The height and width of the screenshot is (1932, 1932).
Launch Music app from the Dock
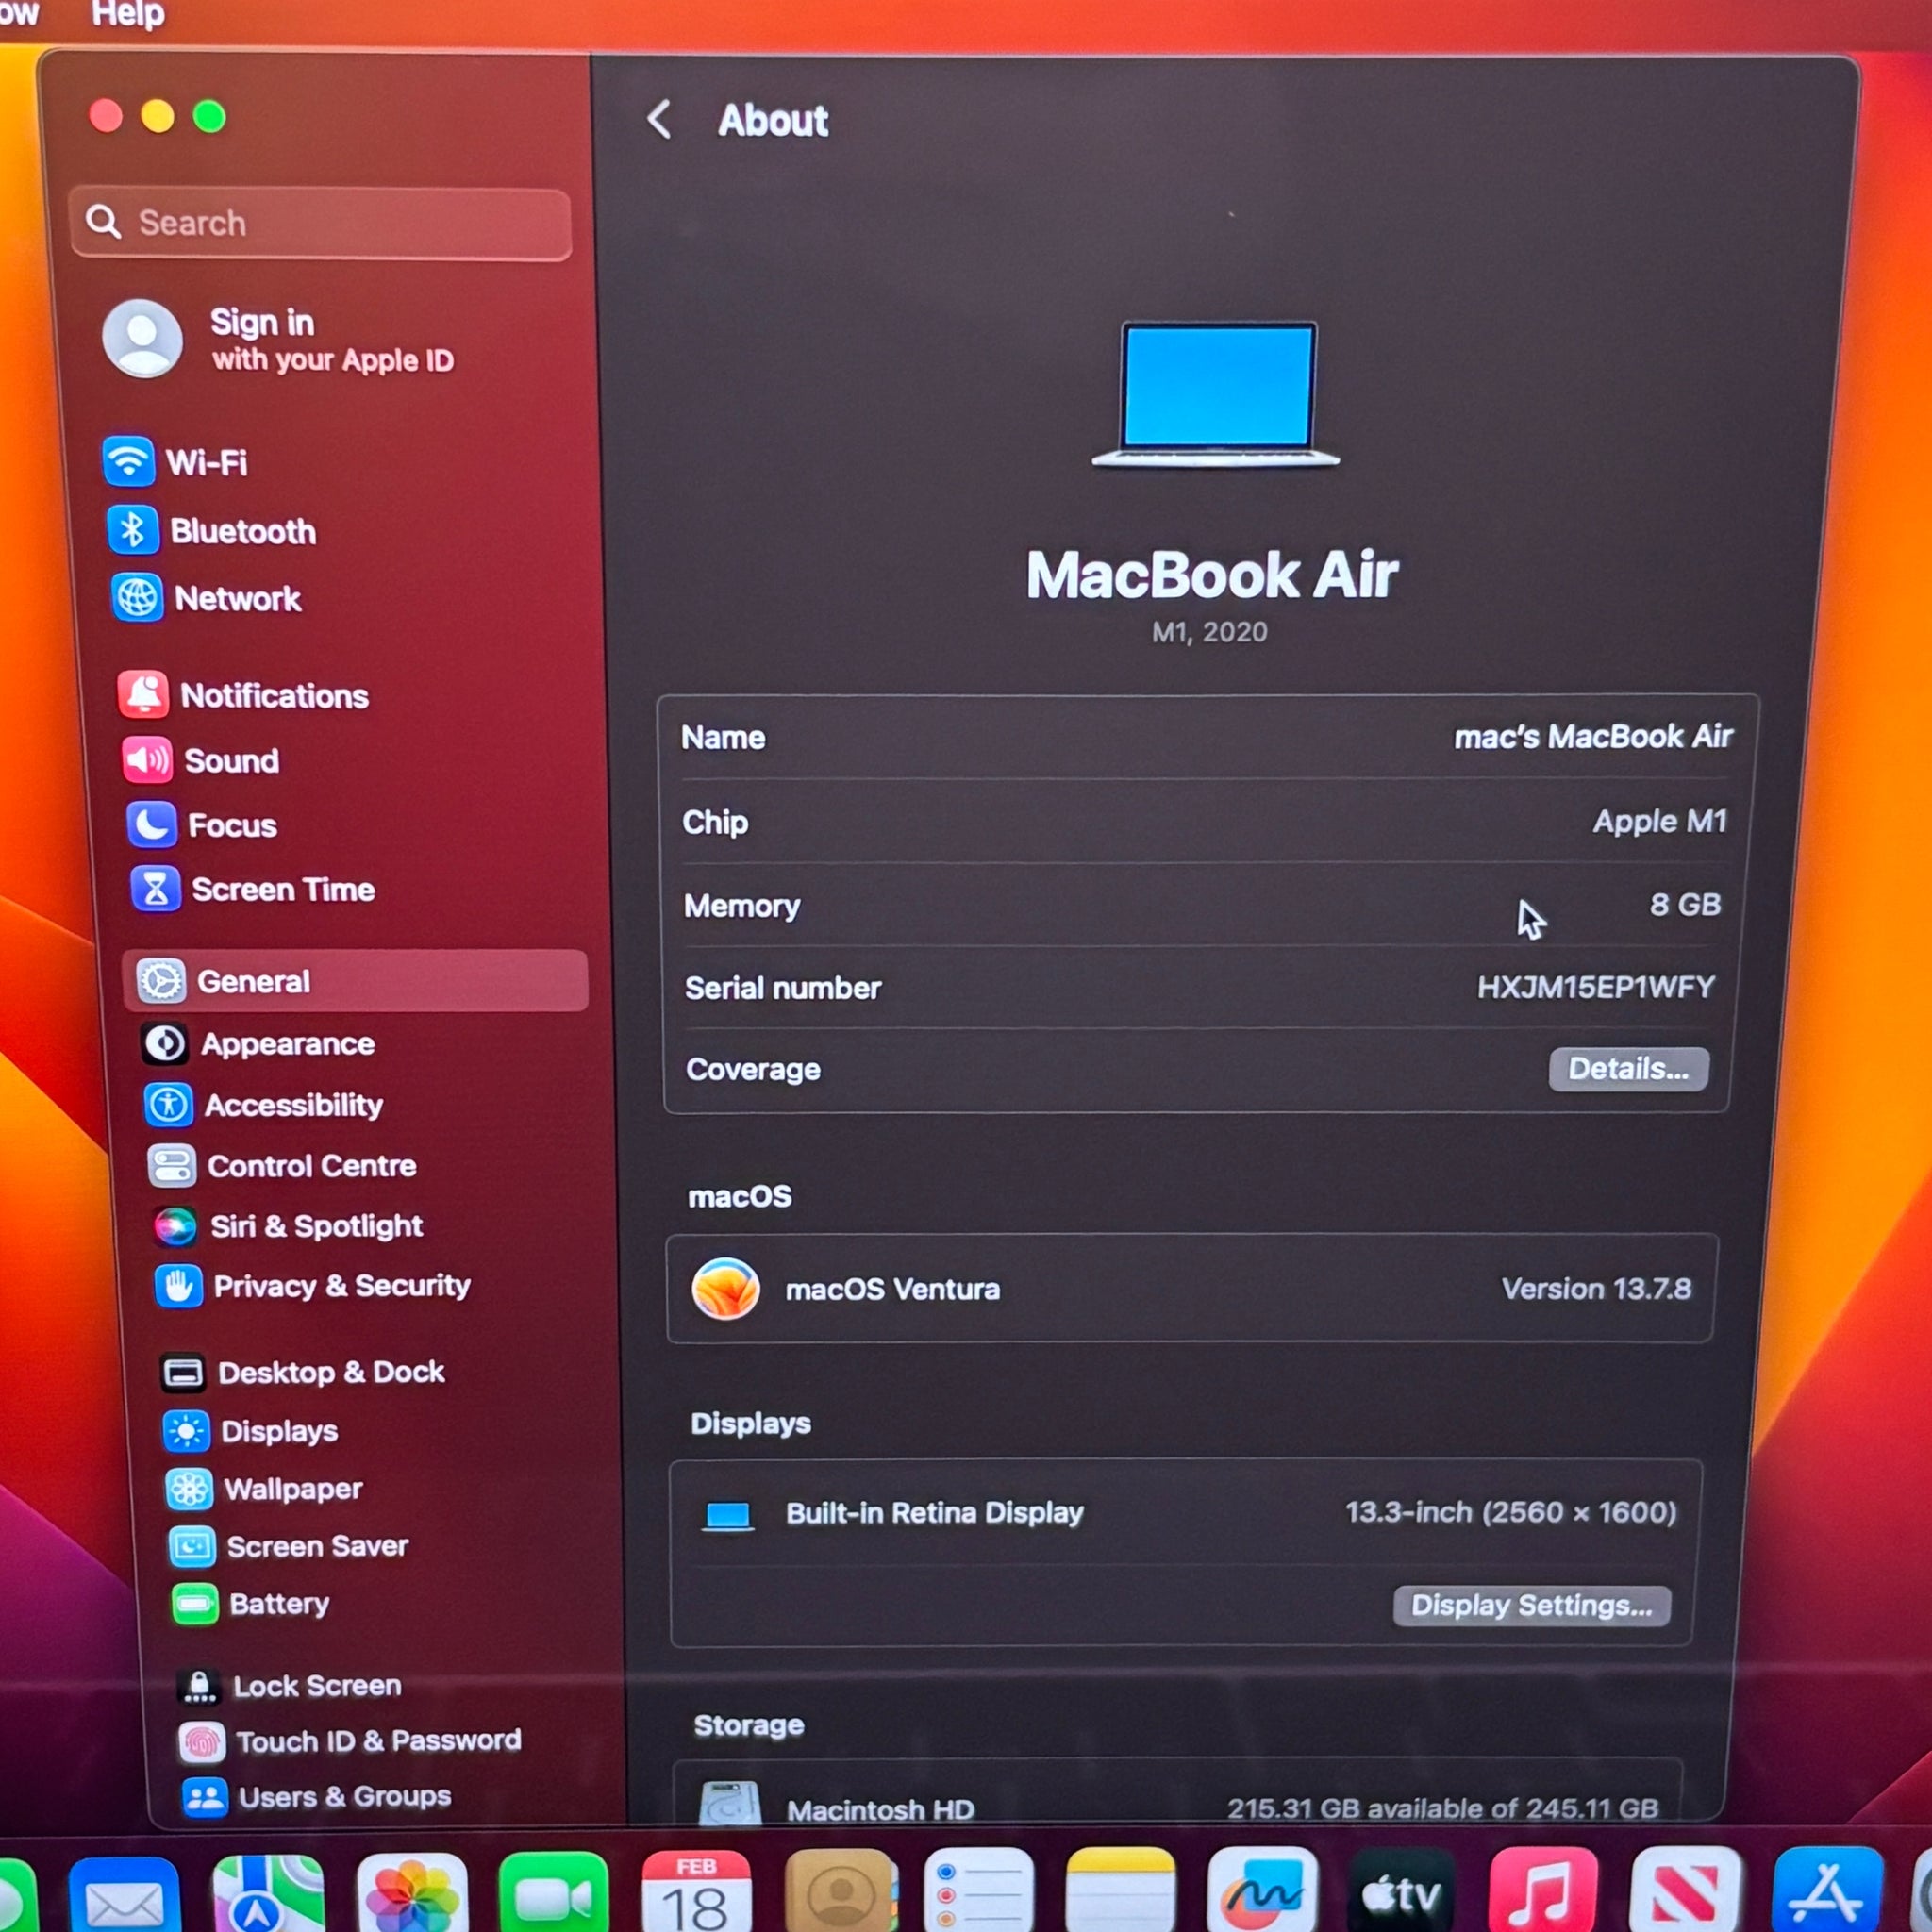1542,1893
